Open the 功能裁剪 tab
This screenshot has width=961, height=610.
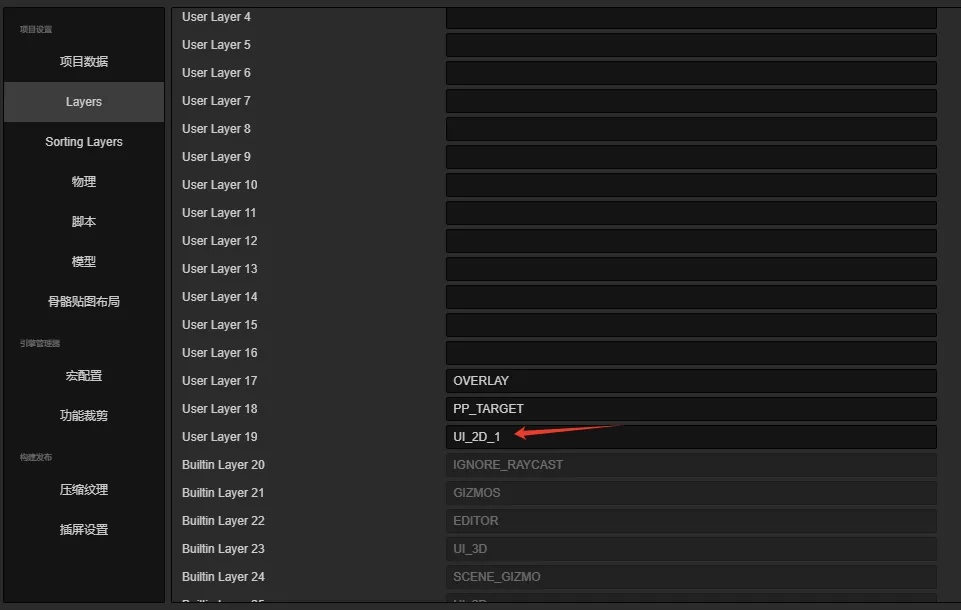coord(84,415)
